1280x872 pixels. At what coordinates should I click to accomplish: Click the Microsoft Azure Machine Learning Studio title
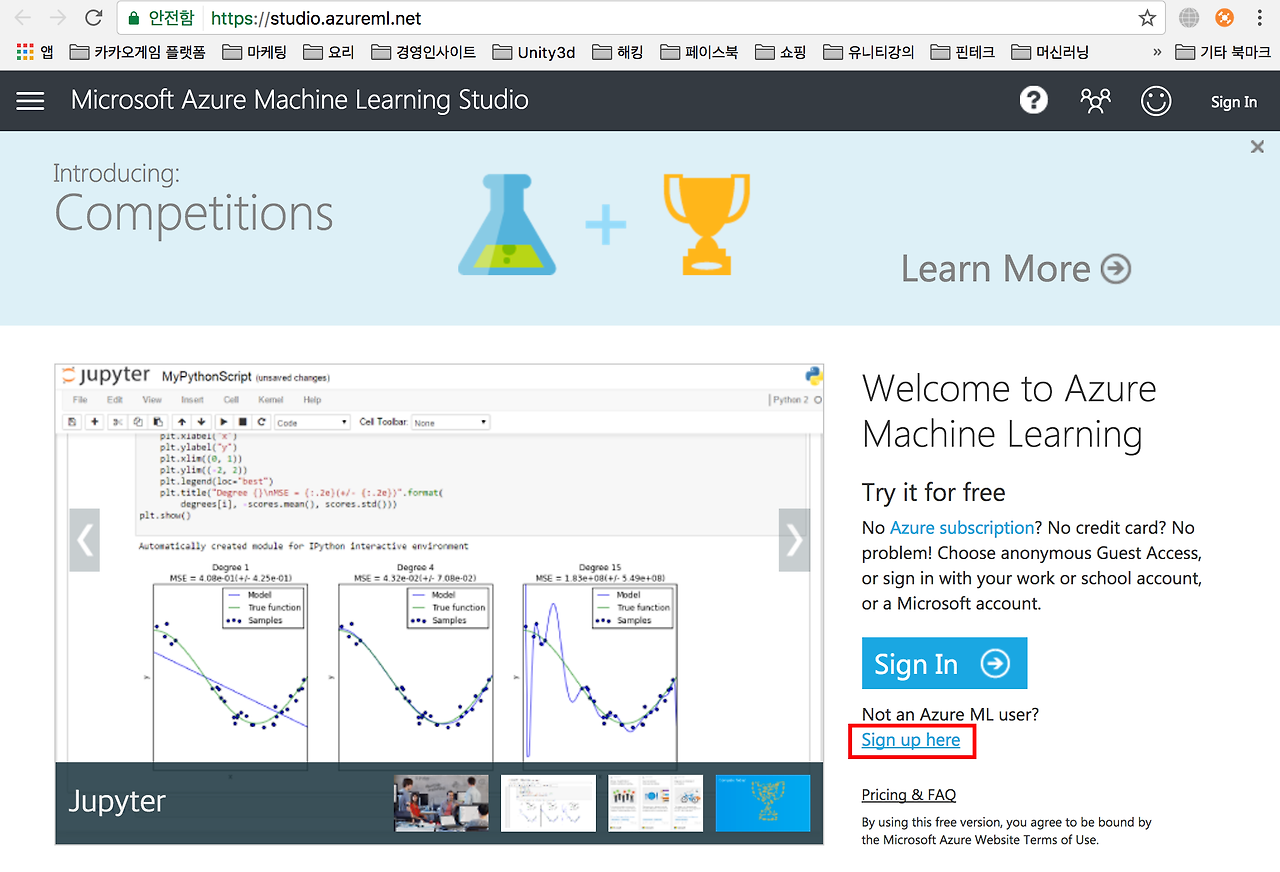(300, 100)
